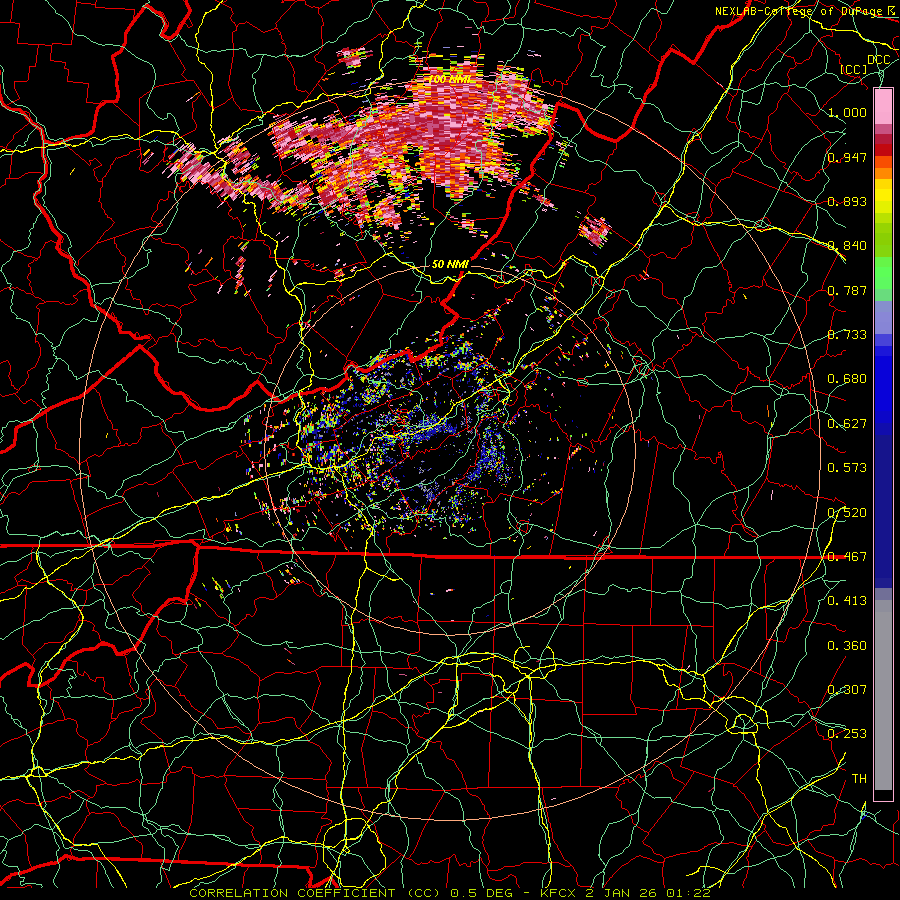This screenshot has height=900, width=900.
Task: Click the 1.000 color scale value
Action: click(847, 112)
